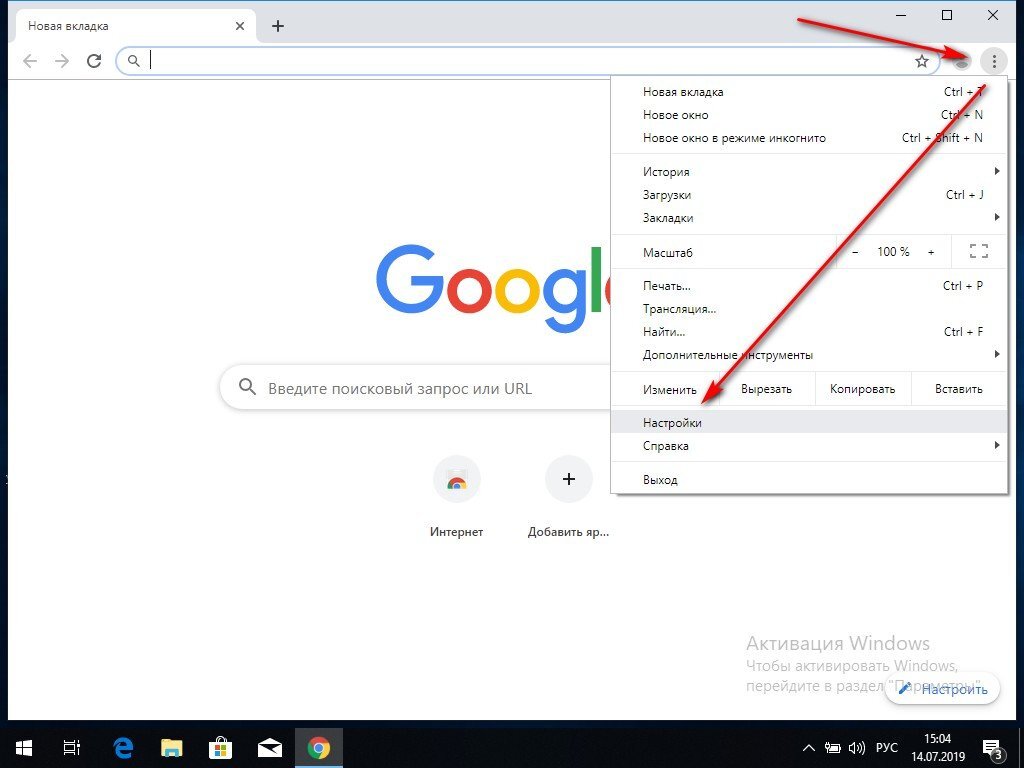Click magnifier icon in Google search box

coord(247,387)
